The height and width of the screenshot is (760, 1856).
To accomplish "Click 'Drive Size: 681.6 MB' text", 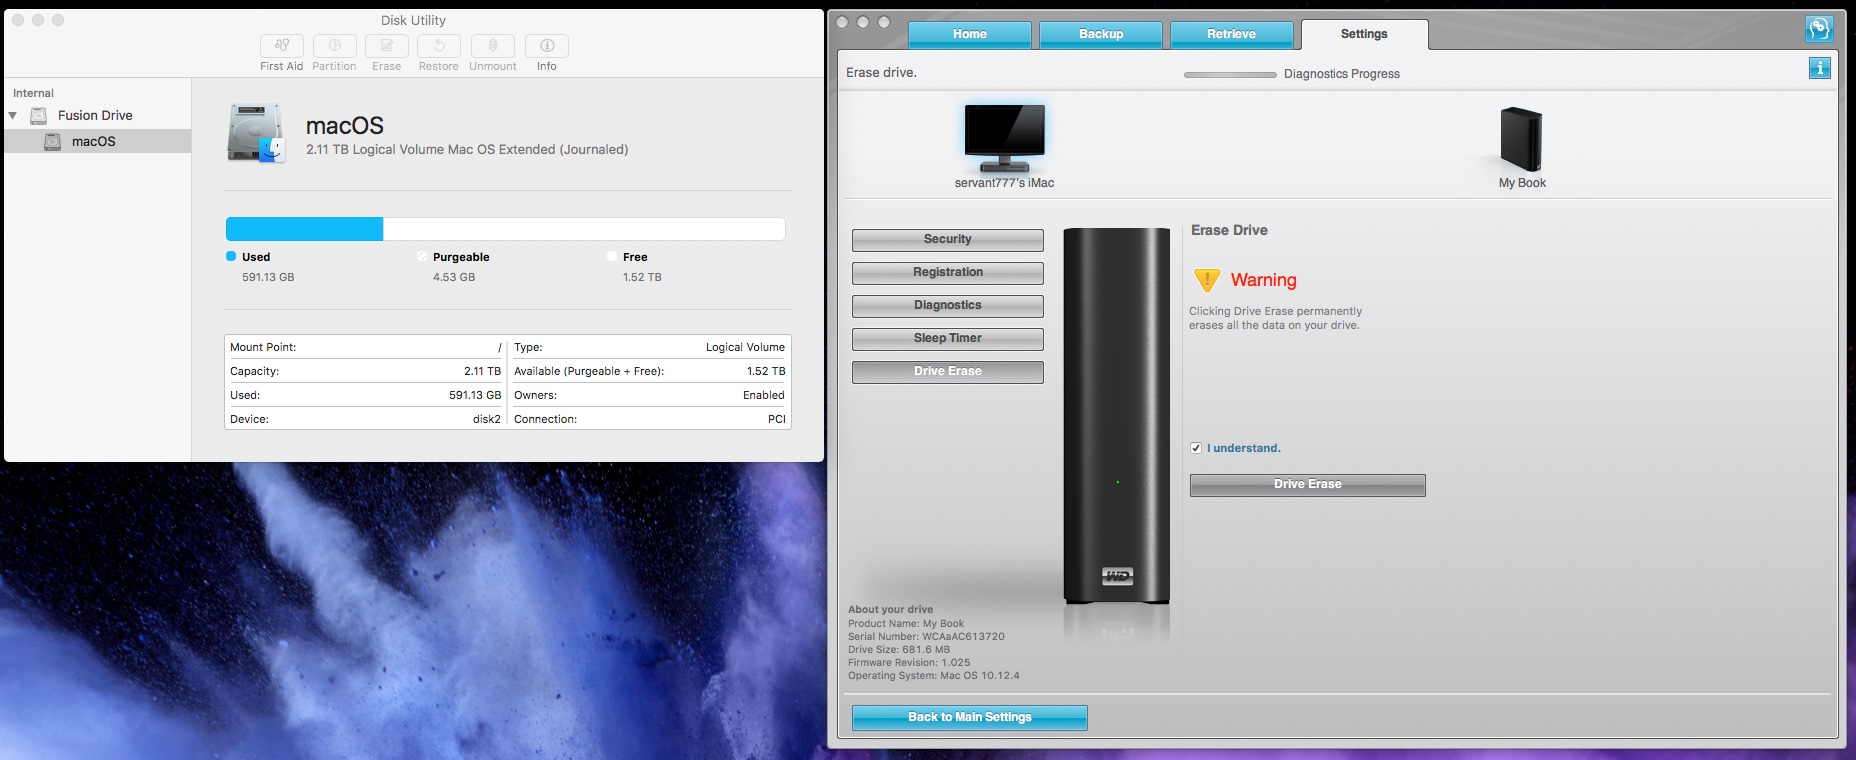I will [x=899, y=649].
